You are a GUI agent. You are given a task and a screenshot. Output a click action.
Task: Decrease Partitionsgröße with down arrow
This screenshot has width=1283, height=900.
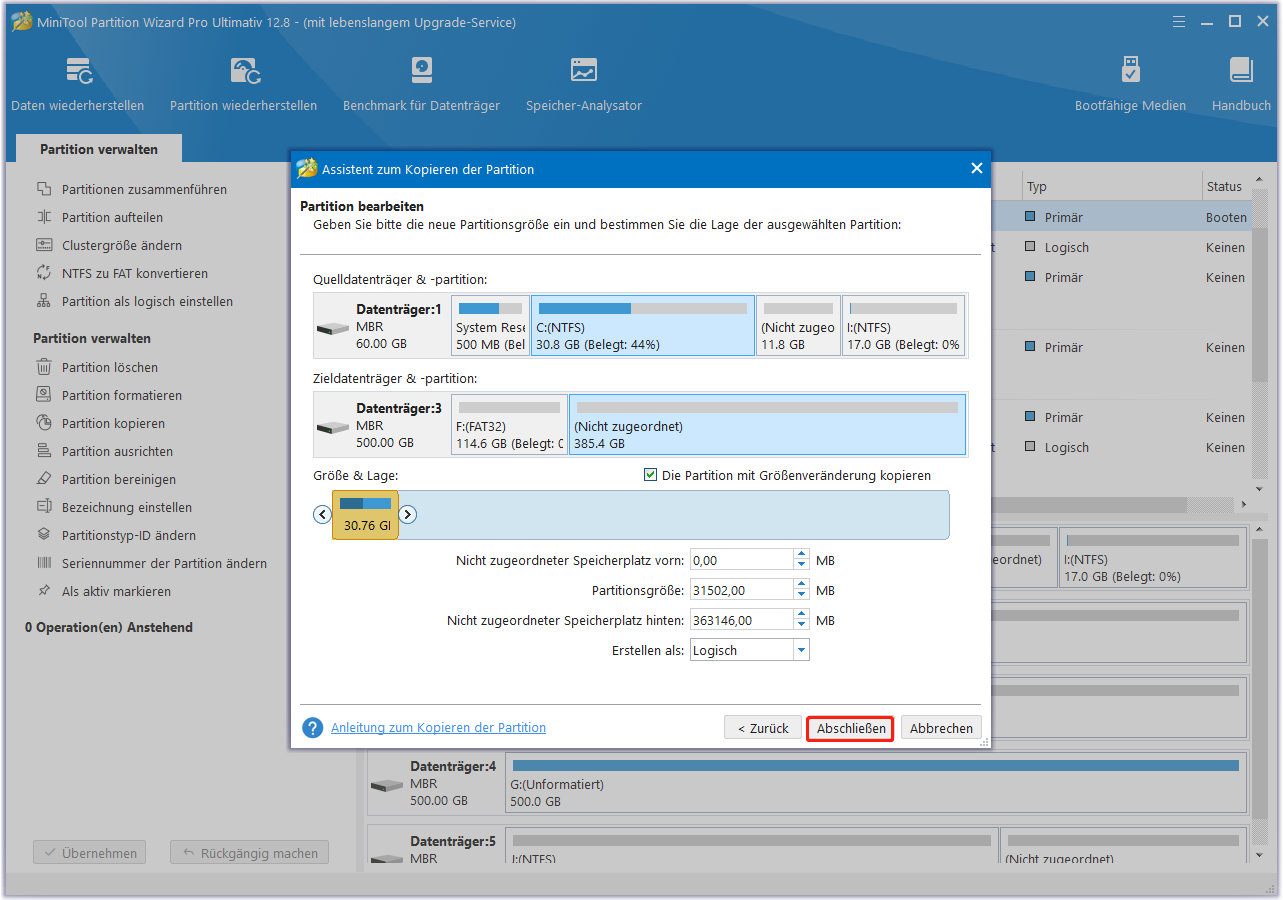pos(801,595)
